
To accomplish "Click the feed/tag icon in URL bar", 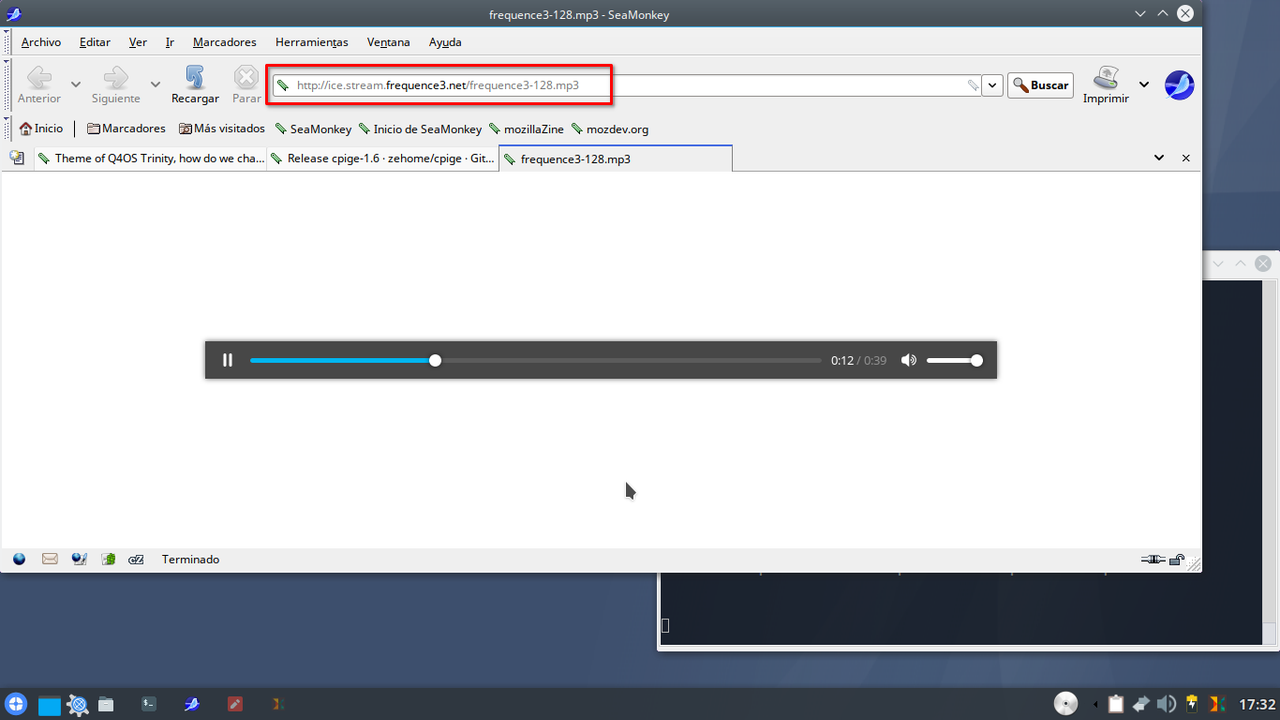I will click(x=973, y=85).
